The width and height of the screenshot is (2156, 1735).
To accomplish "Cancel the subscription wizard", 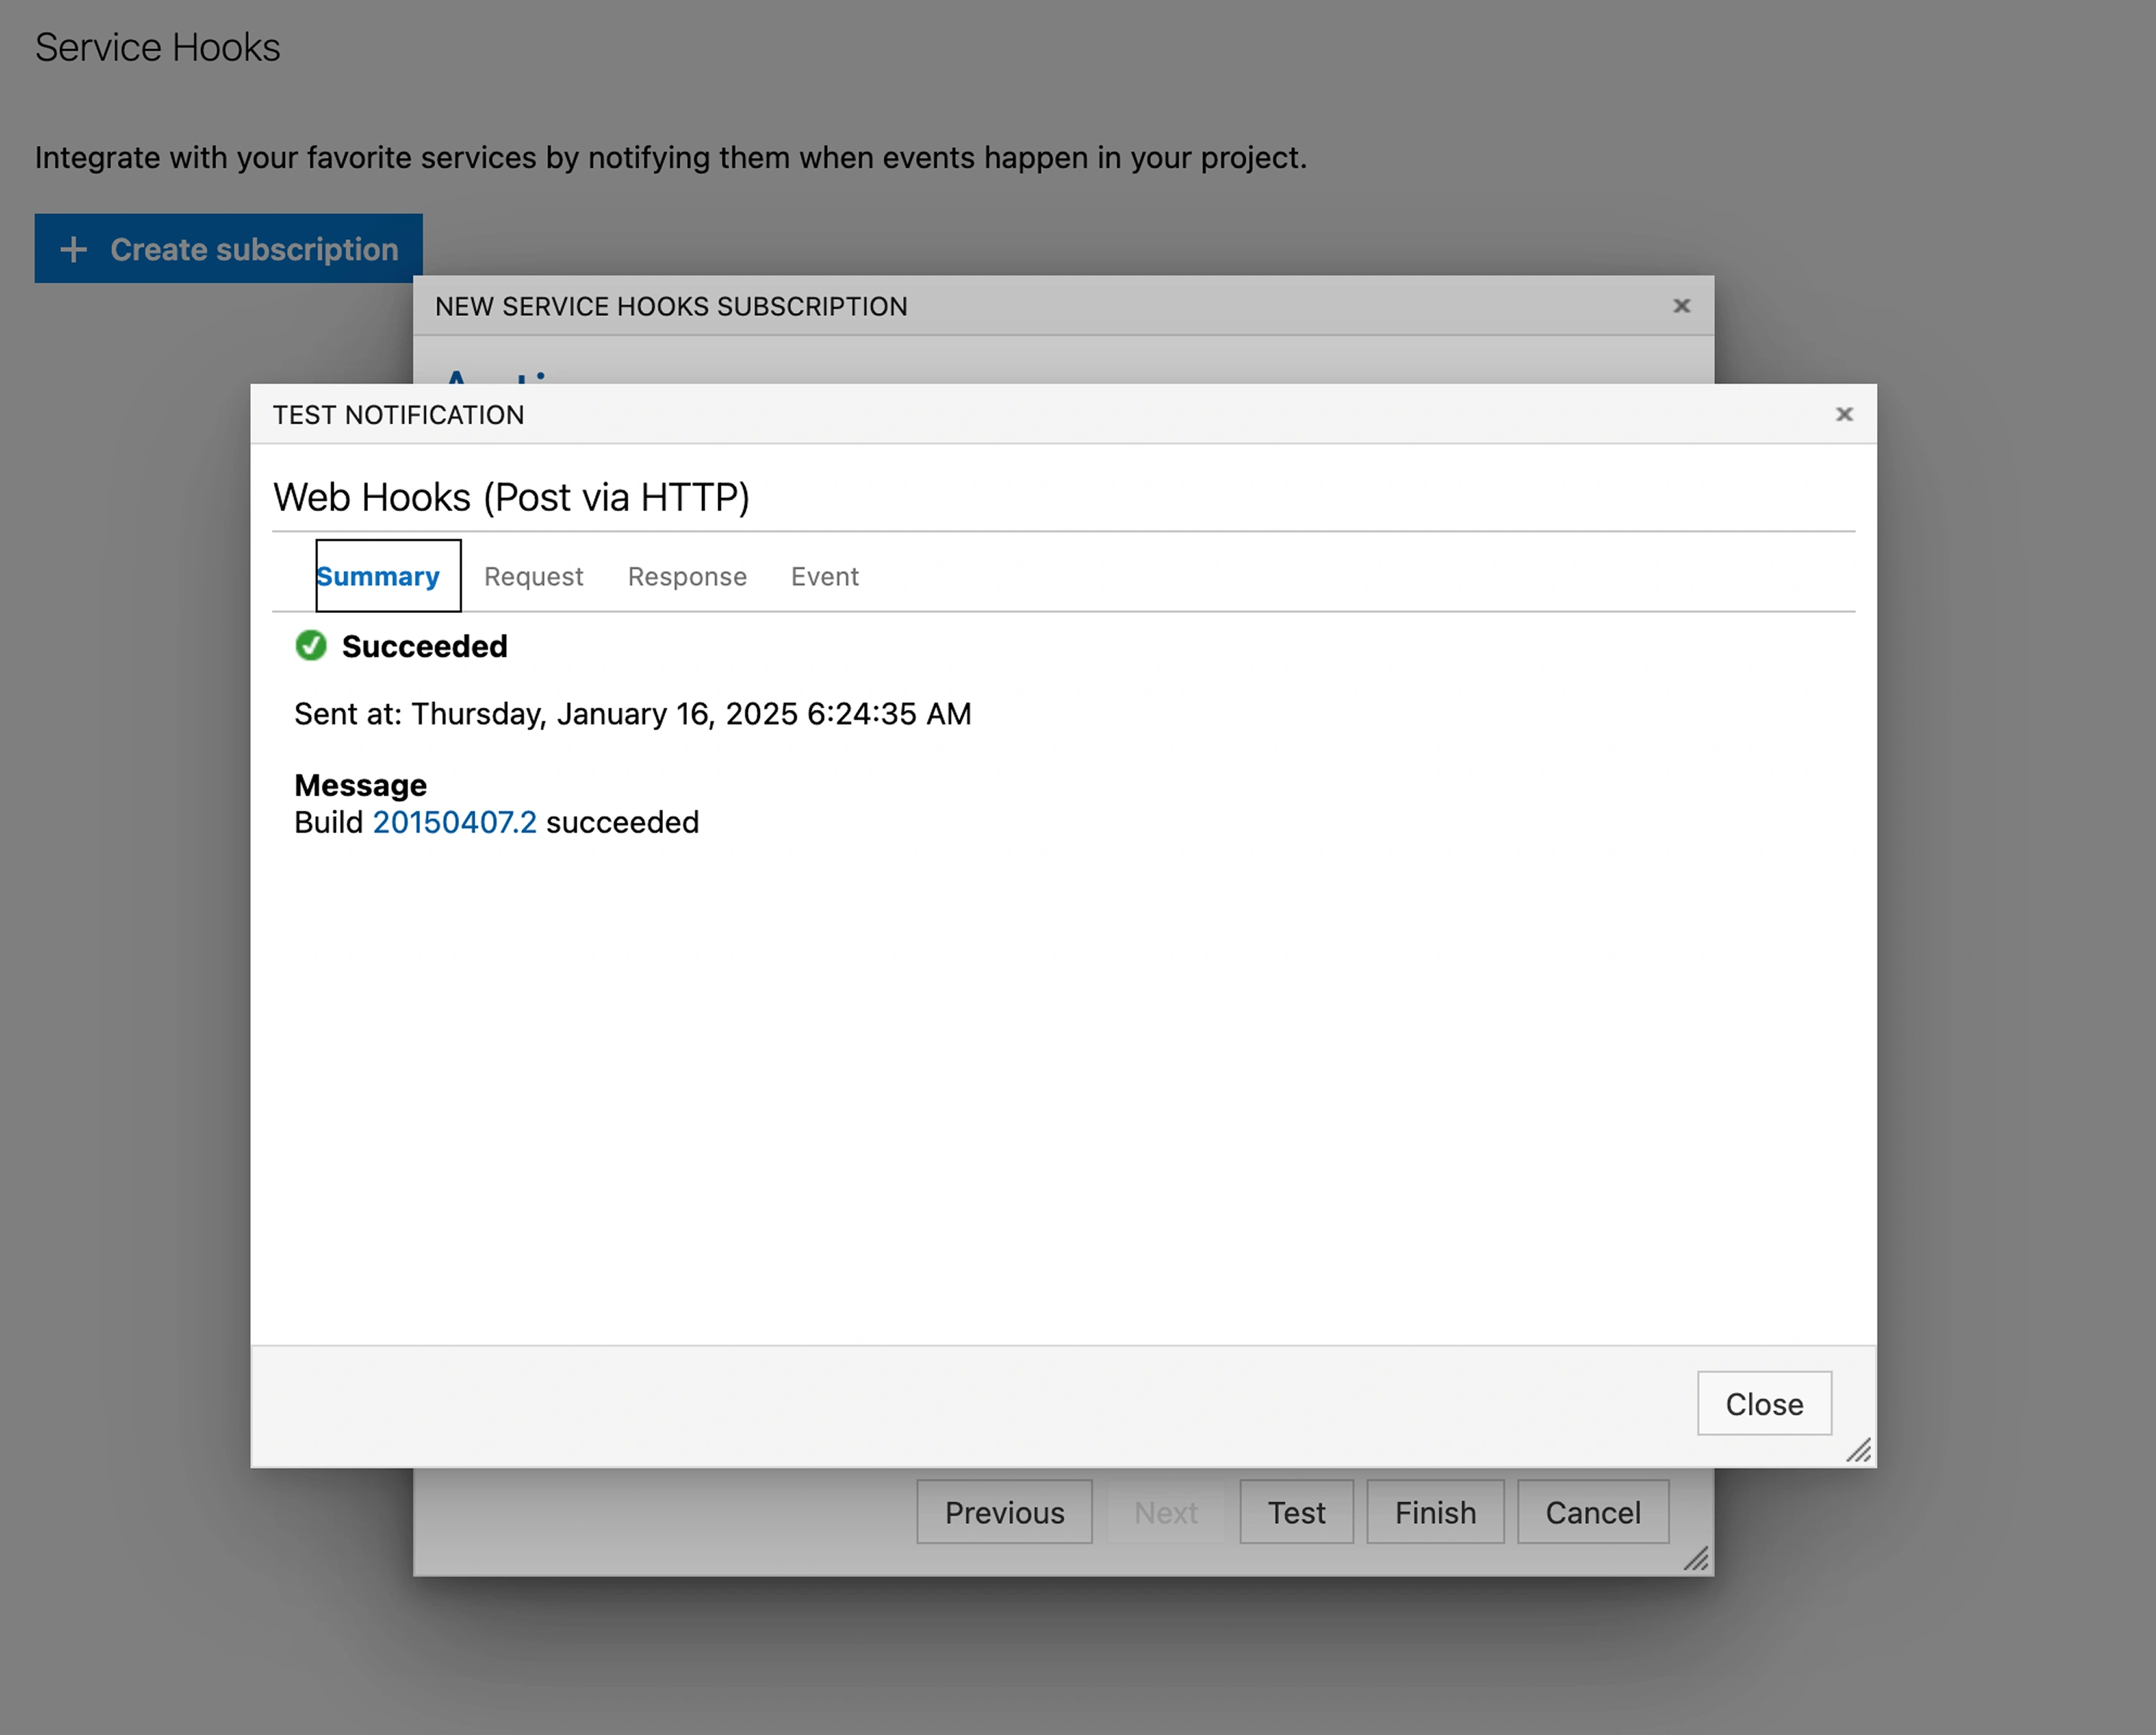I will [x=1592, y=1512].
